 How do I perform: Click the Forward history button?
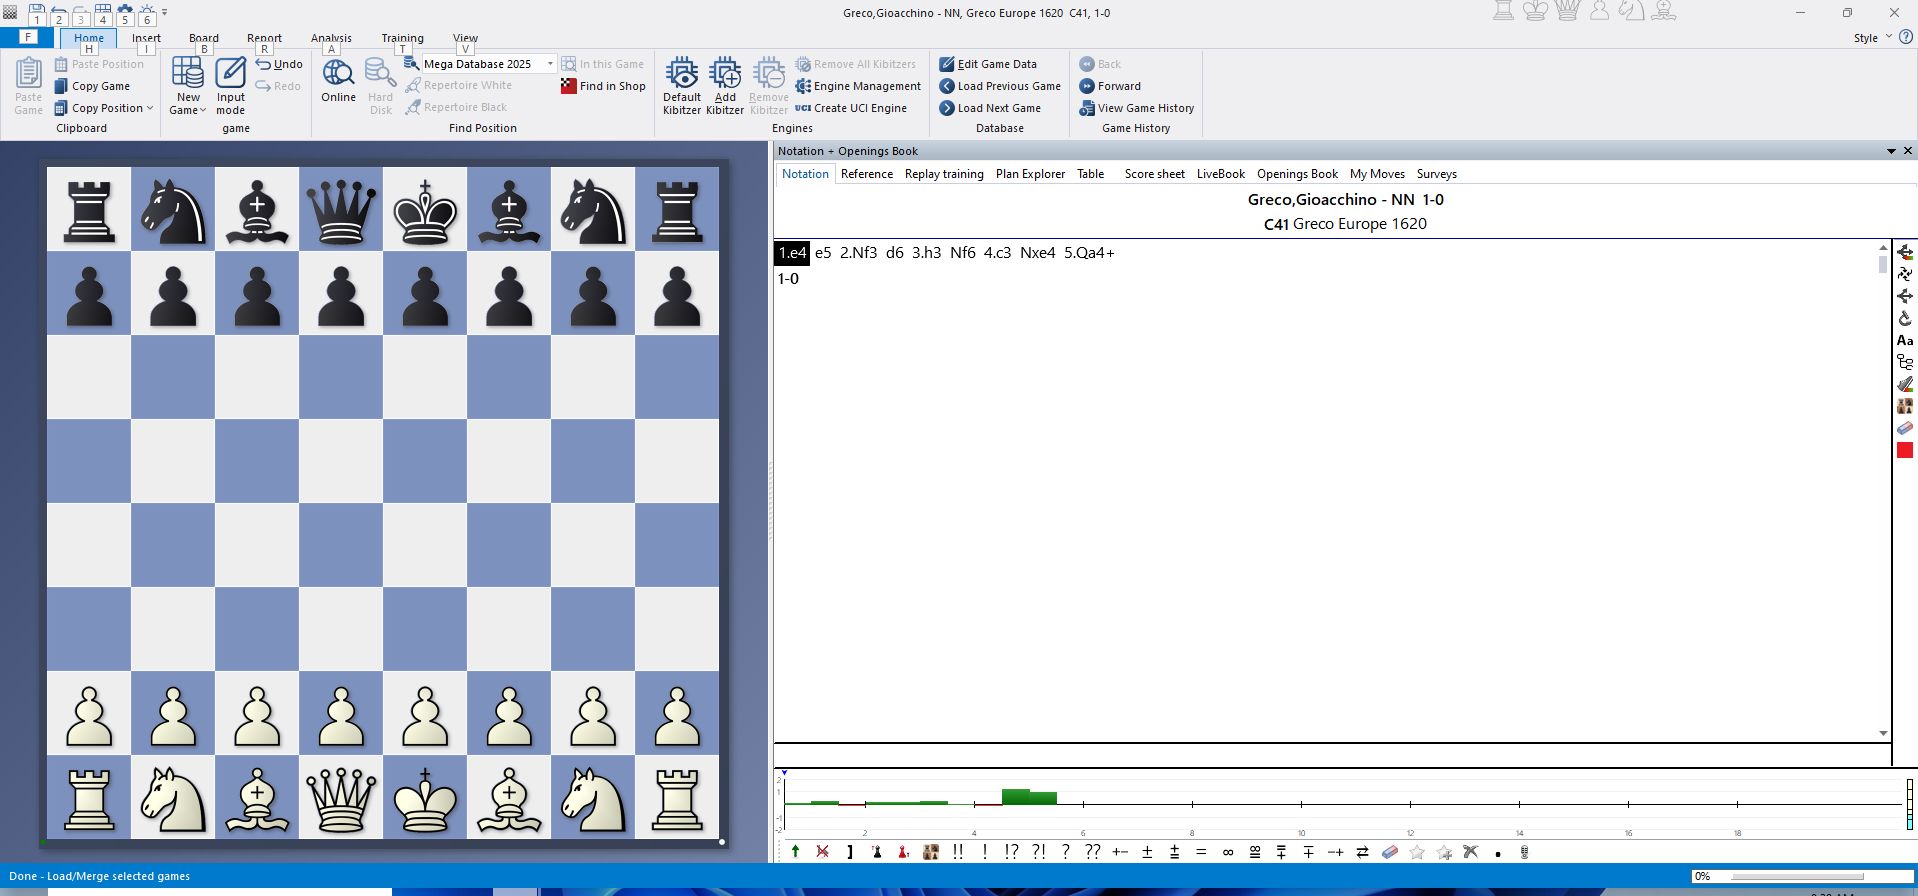pos(1110,86)
